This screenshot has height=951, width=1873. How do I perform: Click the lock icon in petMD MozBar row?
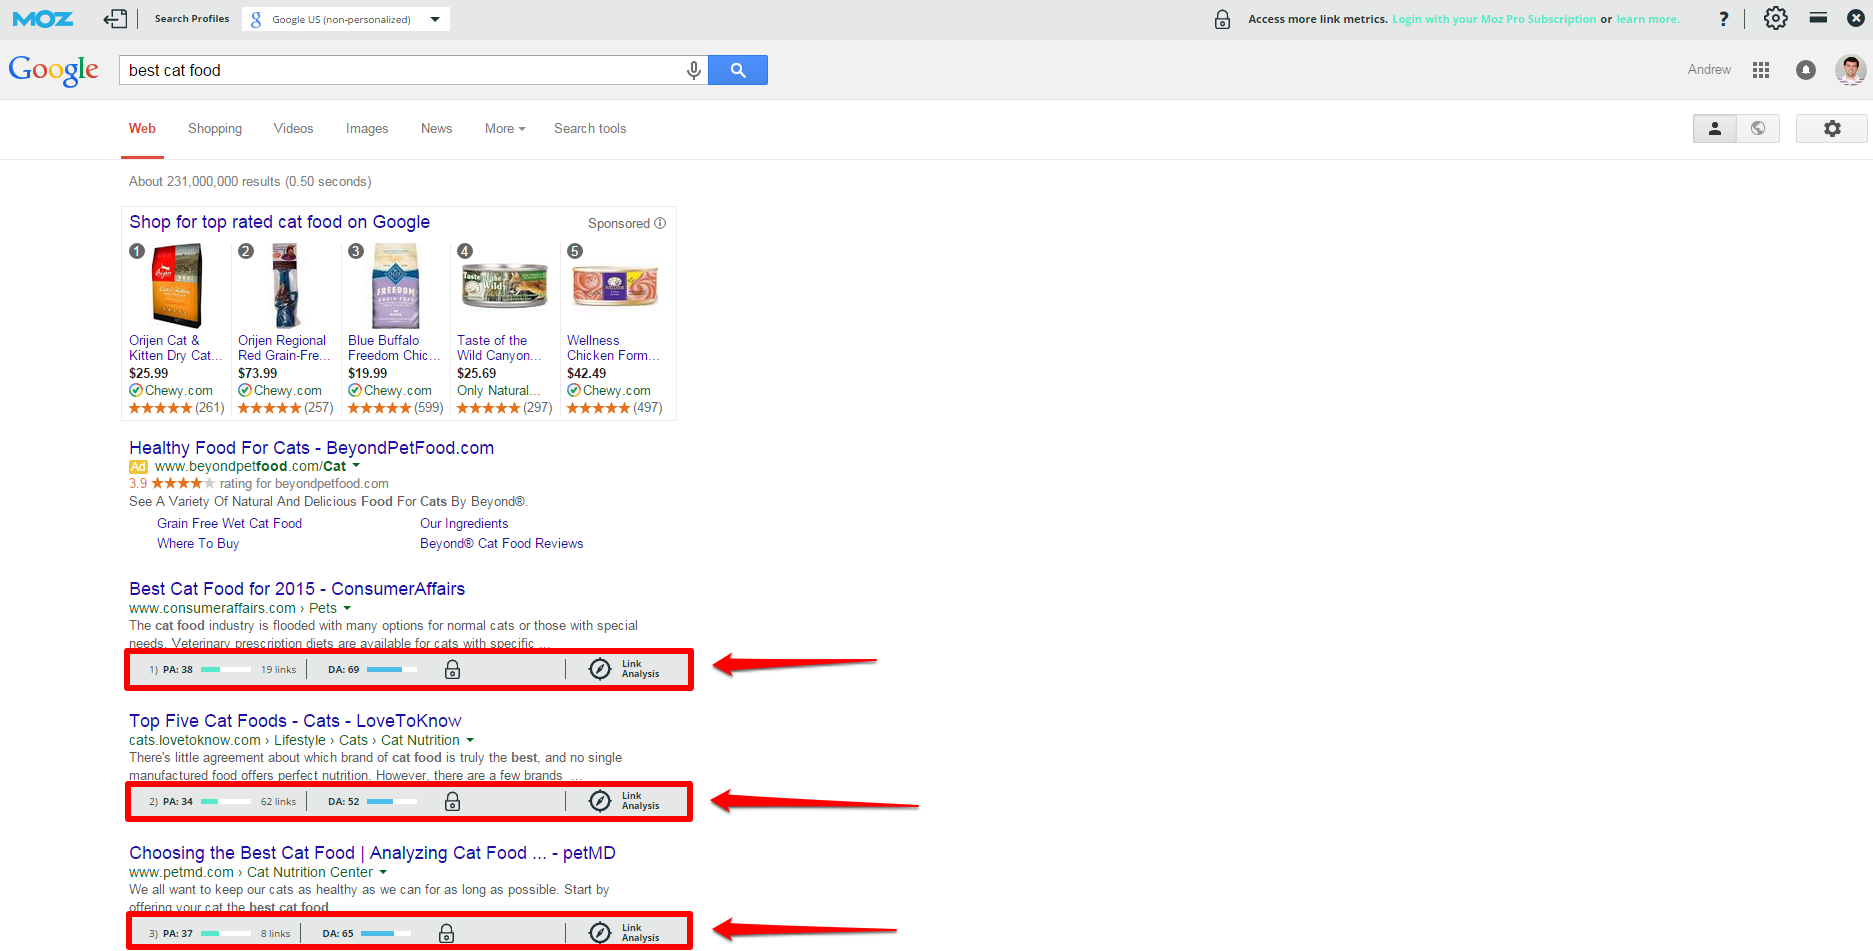447,933
